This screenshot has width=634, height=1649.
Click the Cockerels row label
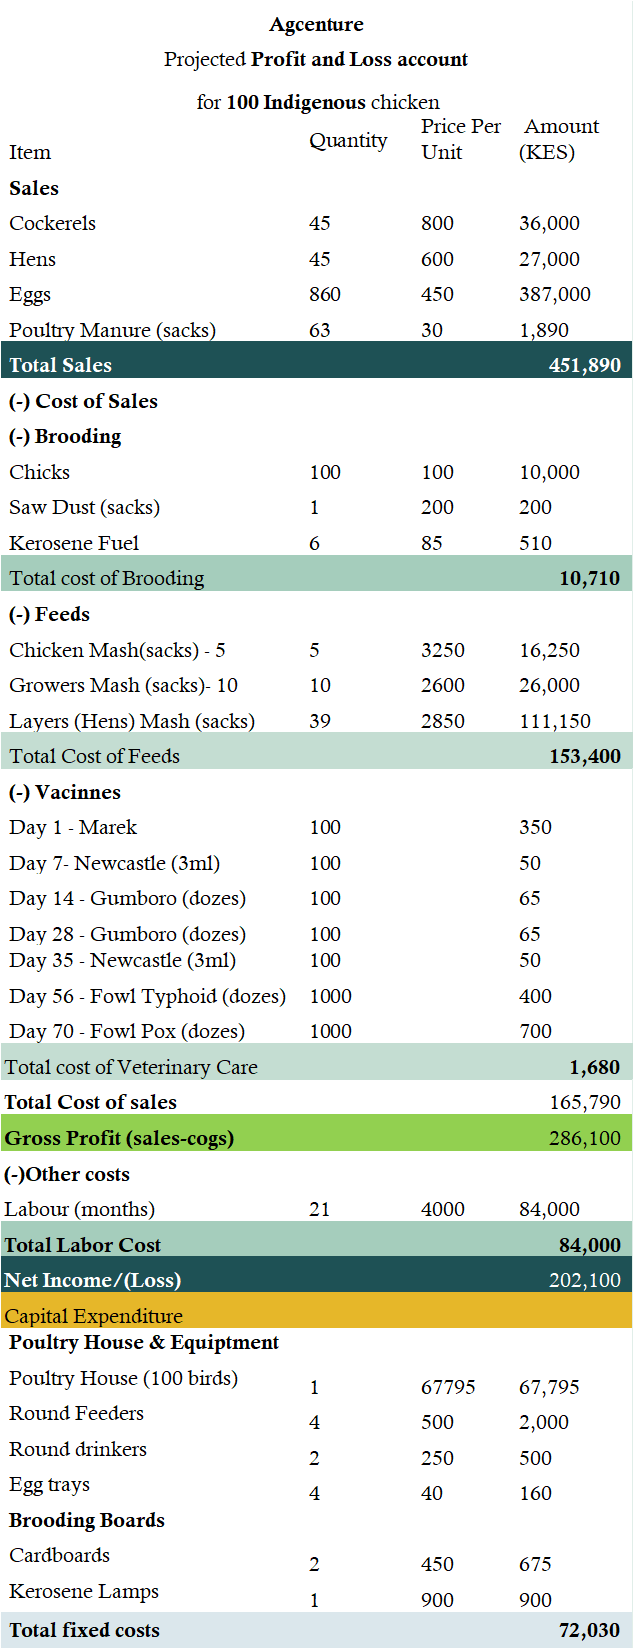point(53,223)
